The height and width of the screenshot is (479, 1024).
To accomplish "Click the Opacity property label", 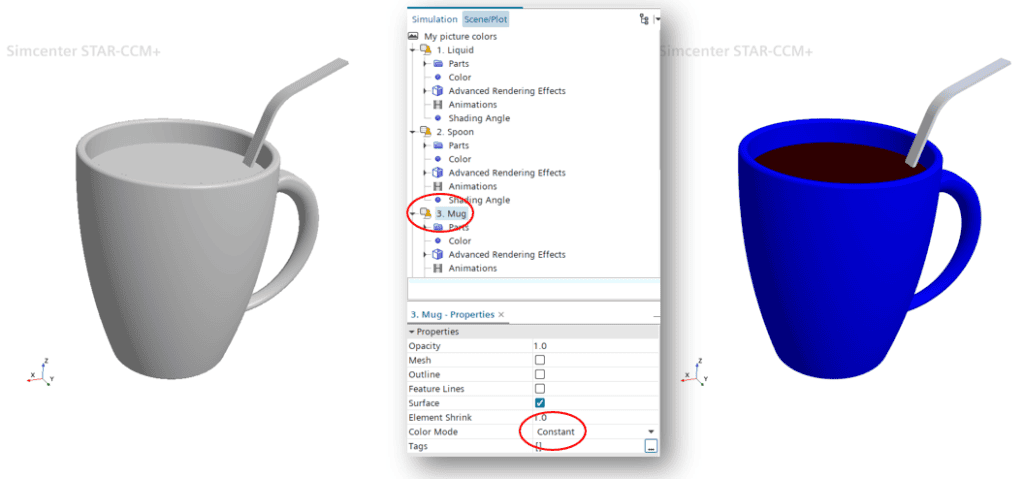I will pyautogui.click(x=424, y=346).
